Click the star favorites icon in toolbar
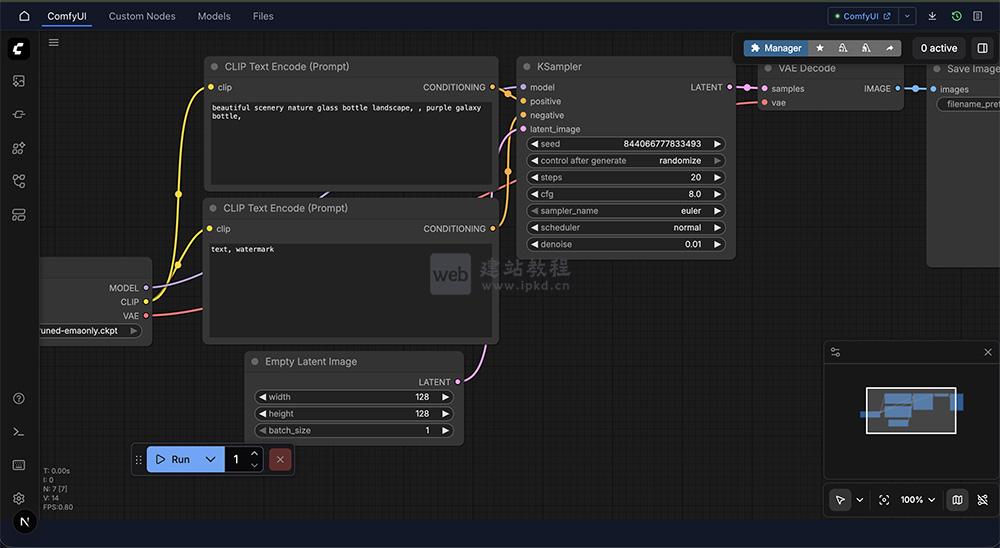The width and height of the screenshot is (1000, 548). pos(820,48)
